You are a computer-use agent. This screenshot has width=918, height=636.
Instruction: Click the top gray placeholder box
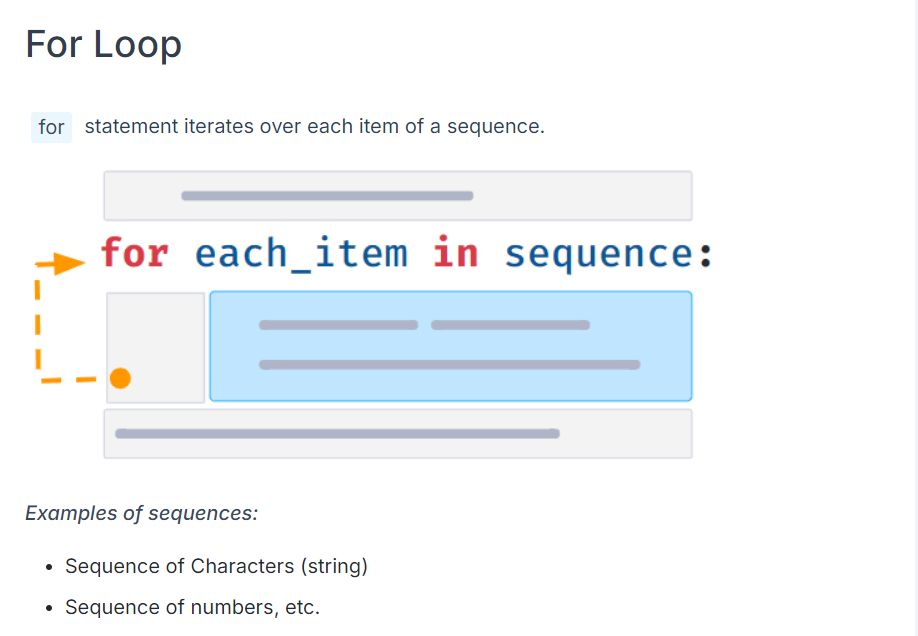click(x=398, y=196)
